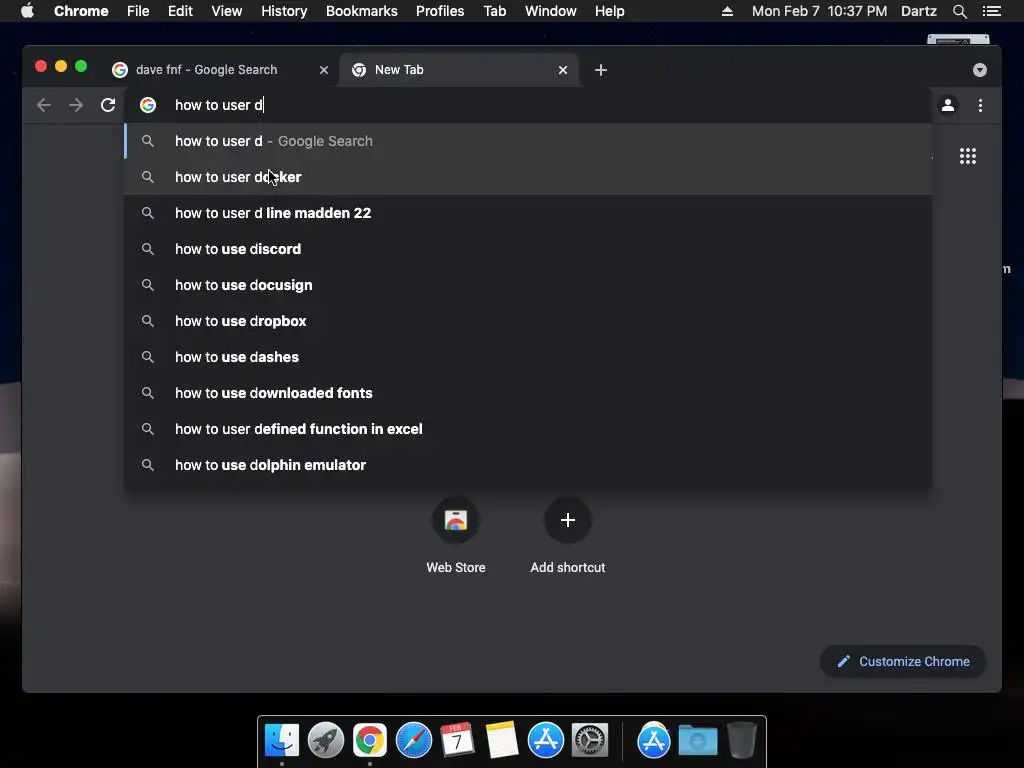Open the History menu
The image size is (1024, 768).
coord(284,11)
